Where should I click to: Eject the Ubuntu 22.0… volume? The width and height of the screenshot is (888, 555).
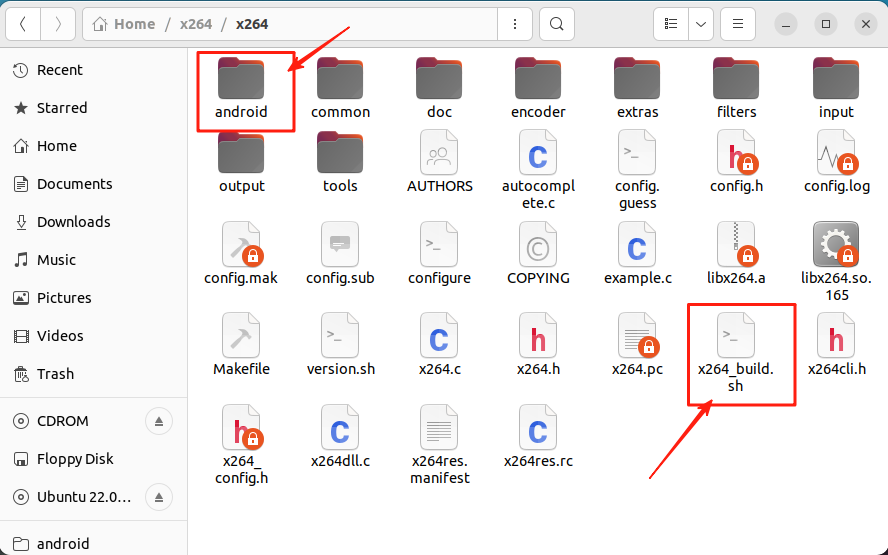pos(159,497)
